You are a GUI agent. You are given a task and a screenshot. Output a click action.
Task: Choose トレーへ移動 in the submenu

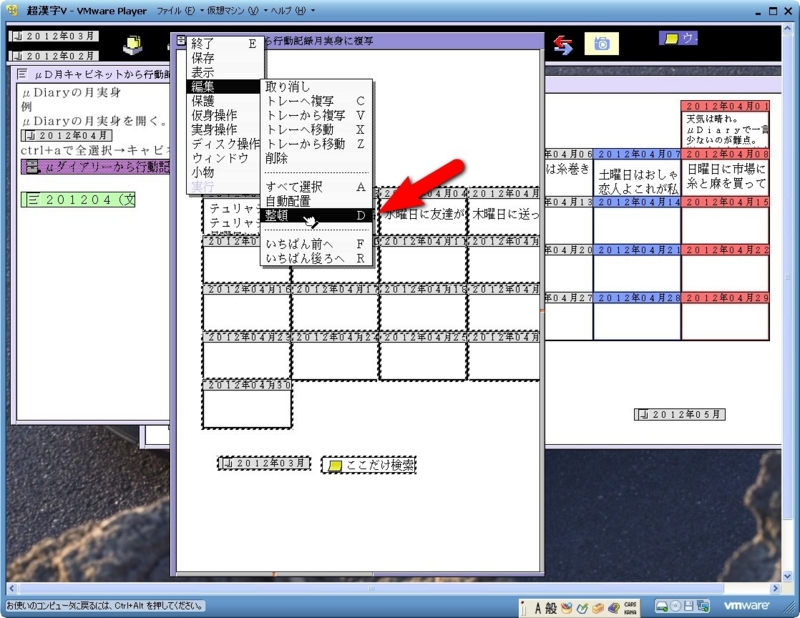(x=316, y=130)
